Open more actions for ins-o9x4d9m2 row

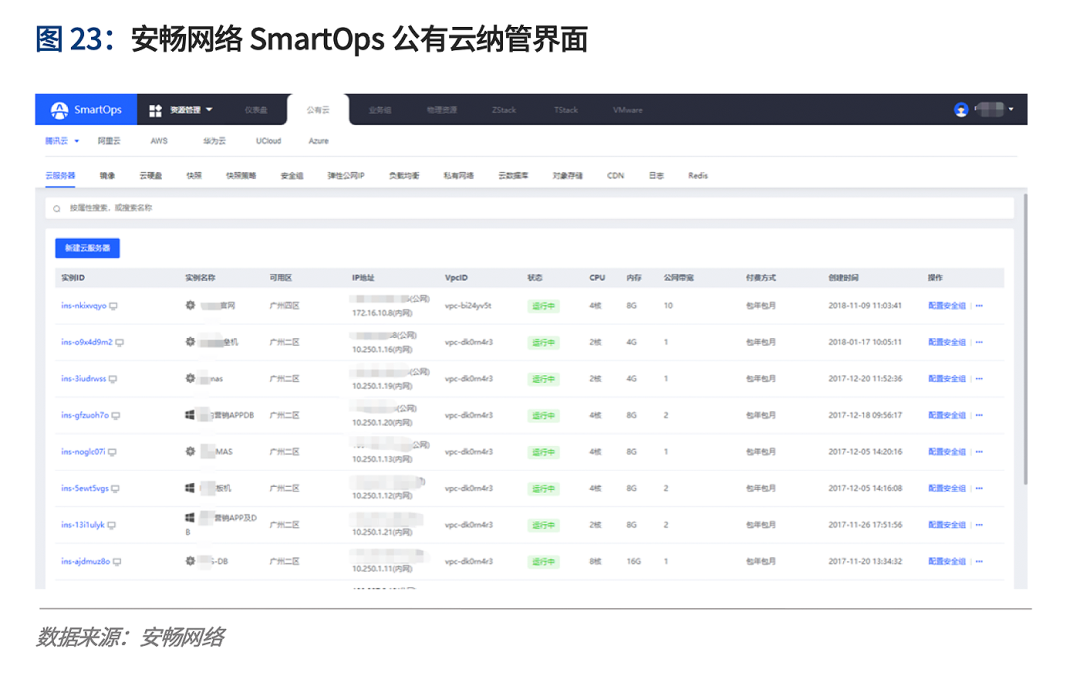979,342
